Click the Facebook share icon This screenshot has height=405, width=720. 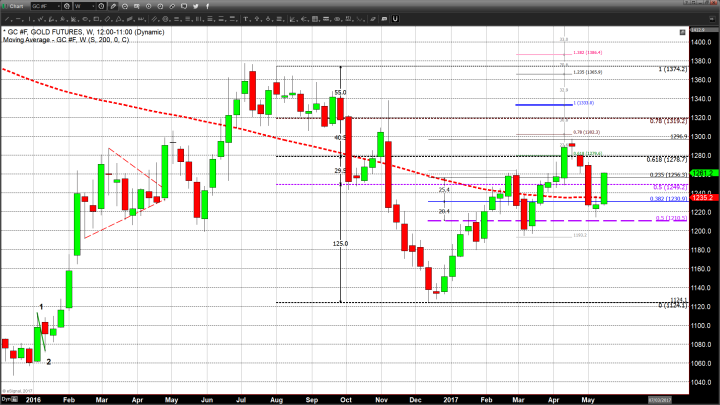[x=207, y=6]
